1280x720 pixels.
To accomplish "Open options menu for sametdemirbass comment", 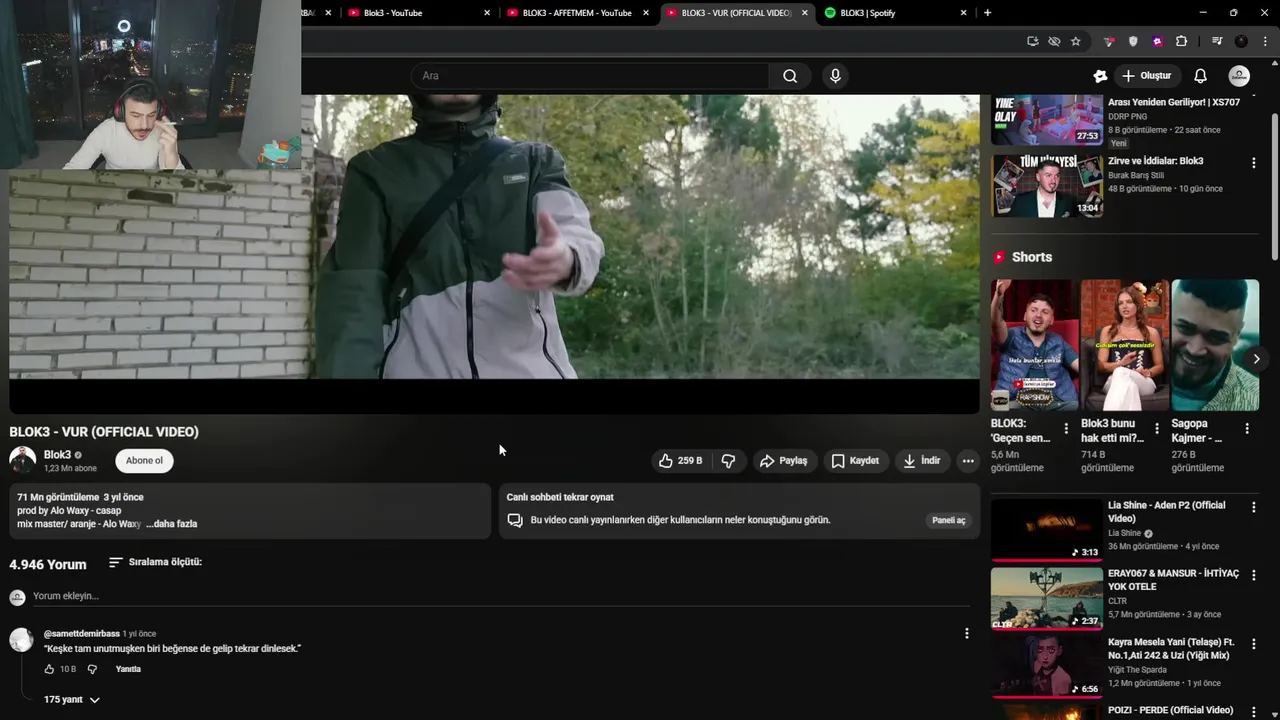I will pyautogui.click(x=966, y=633).
